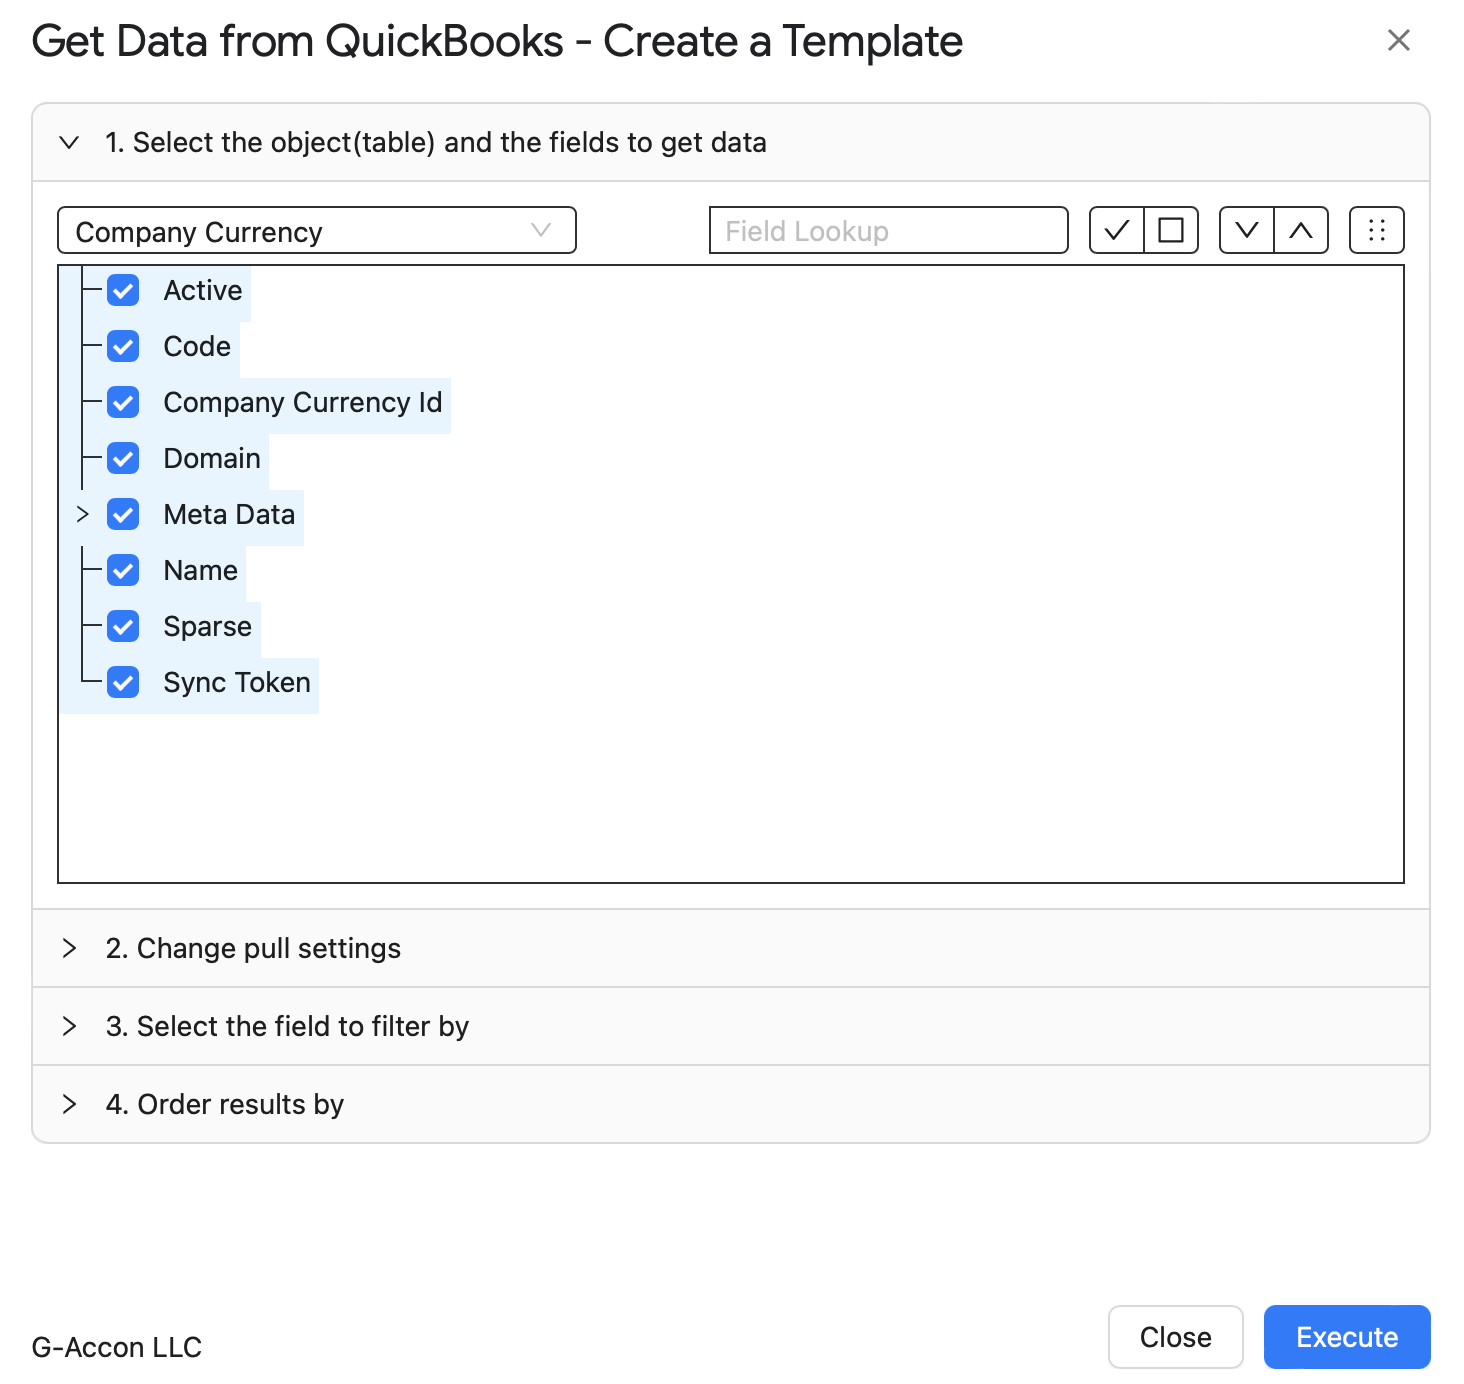
Task: Uncheck the Active field checkbox
Action: click(x=123, y=291)
